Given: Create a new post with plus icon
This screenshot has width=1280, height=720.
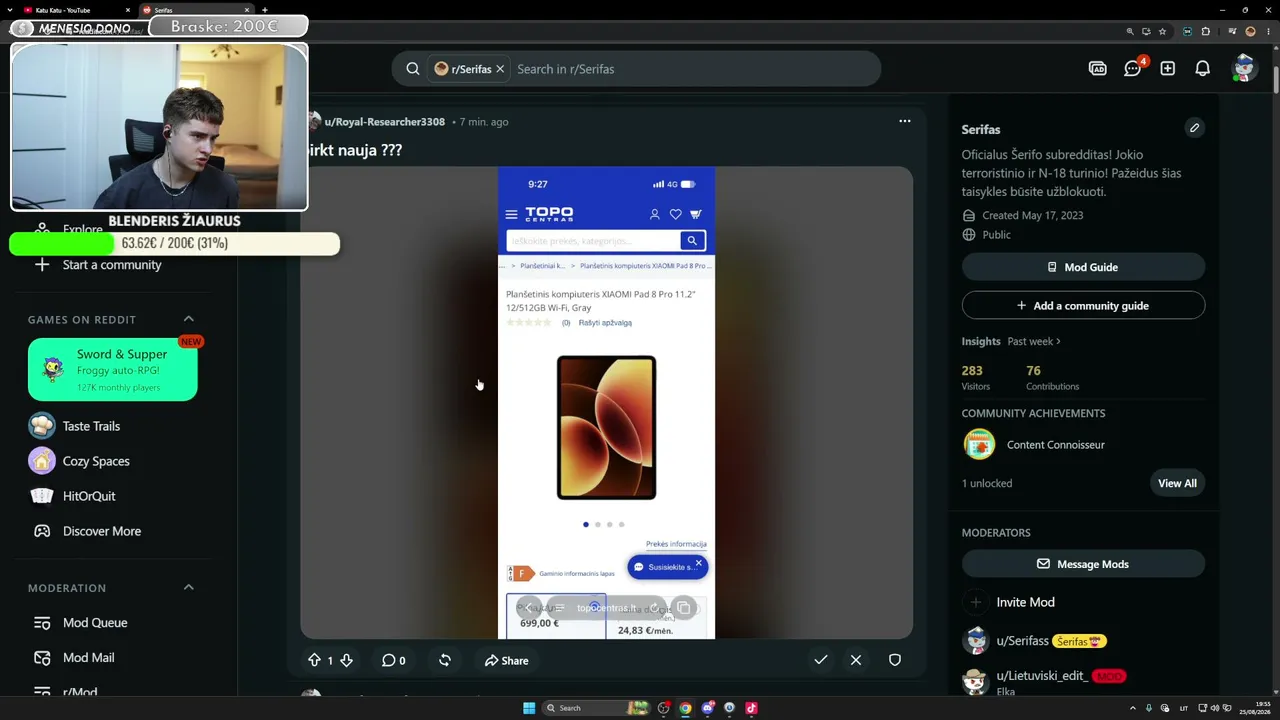Looking at the screenshot, I should [1167, 69].
